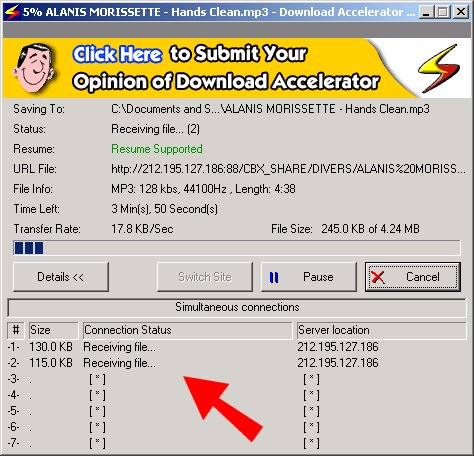Click the lightning bolt icon in title bar
Viewport: 474px width, 456px height.
point(12,12)
